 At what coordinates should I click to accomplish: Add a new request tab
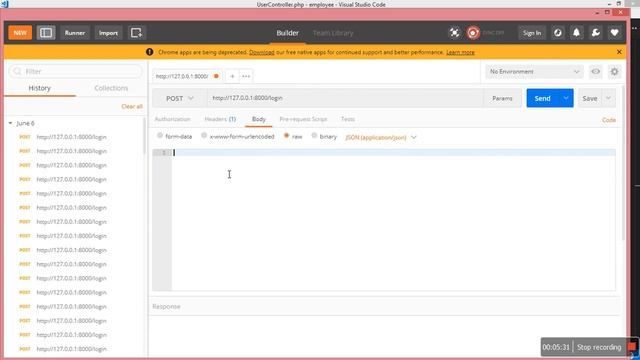point(232,76)
